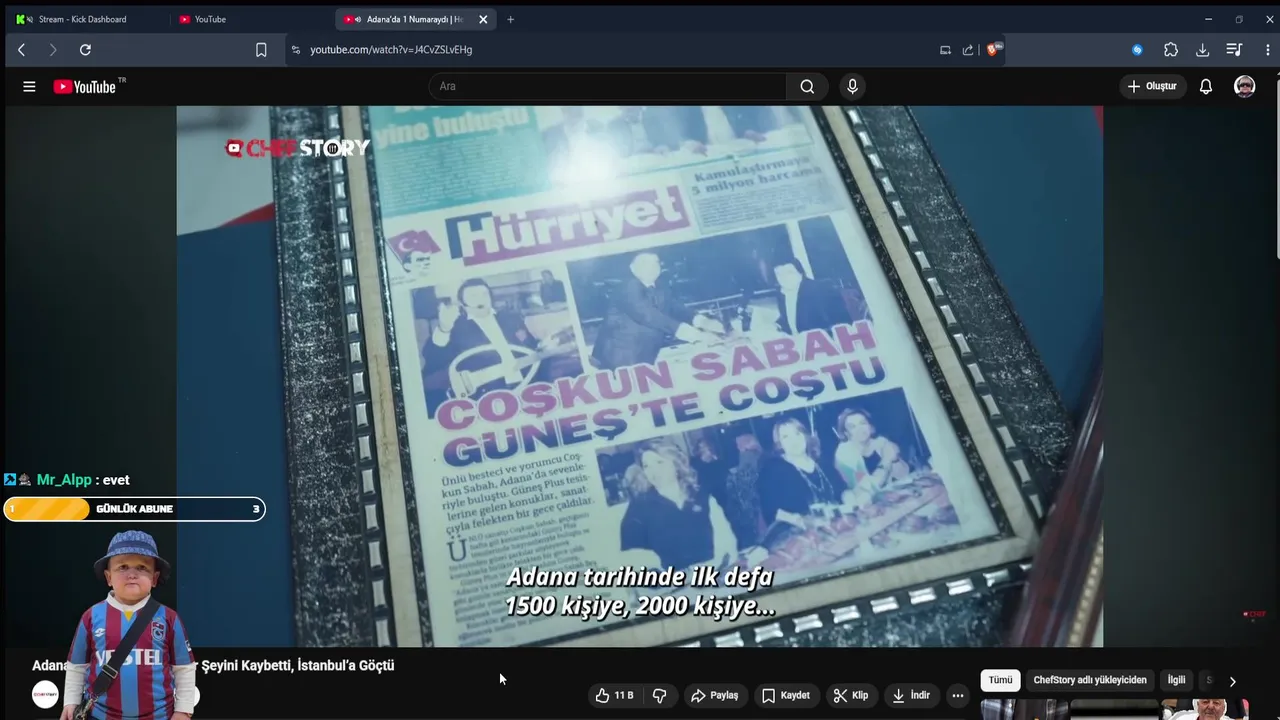The width and height of the screenshot is (1280, 720).
Task: Open the first recommended video thumbnail
Action: pyautogui.click(x=1024, y=709)
